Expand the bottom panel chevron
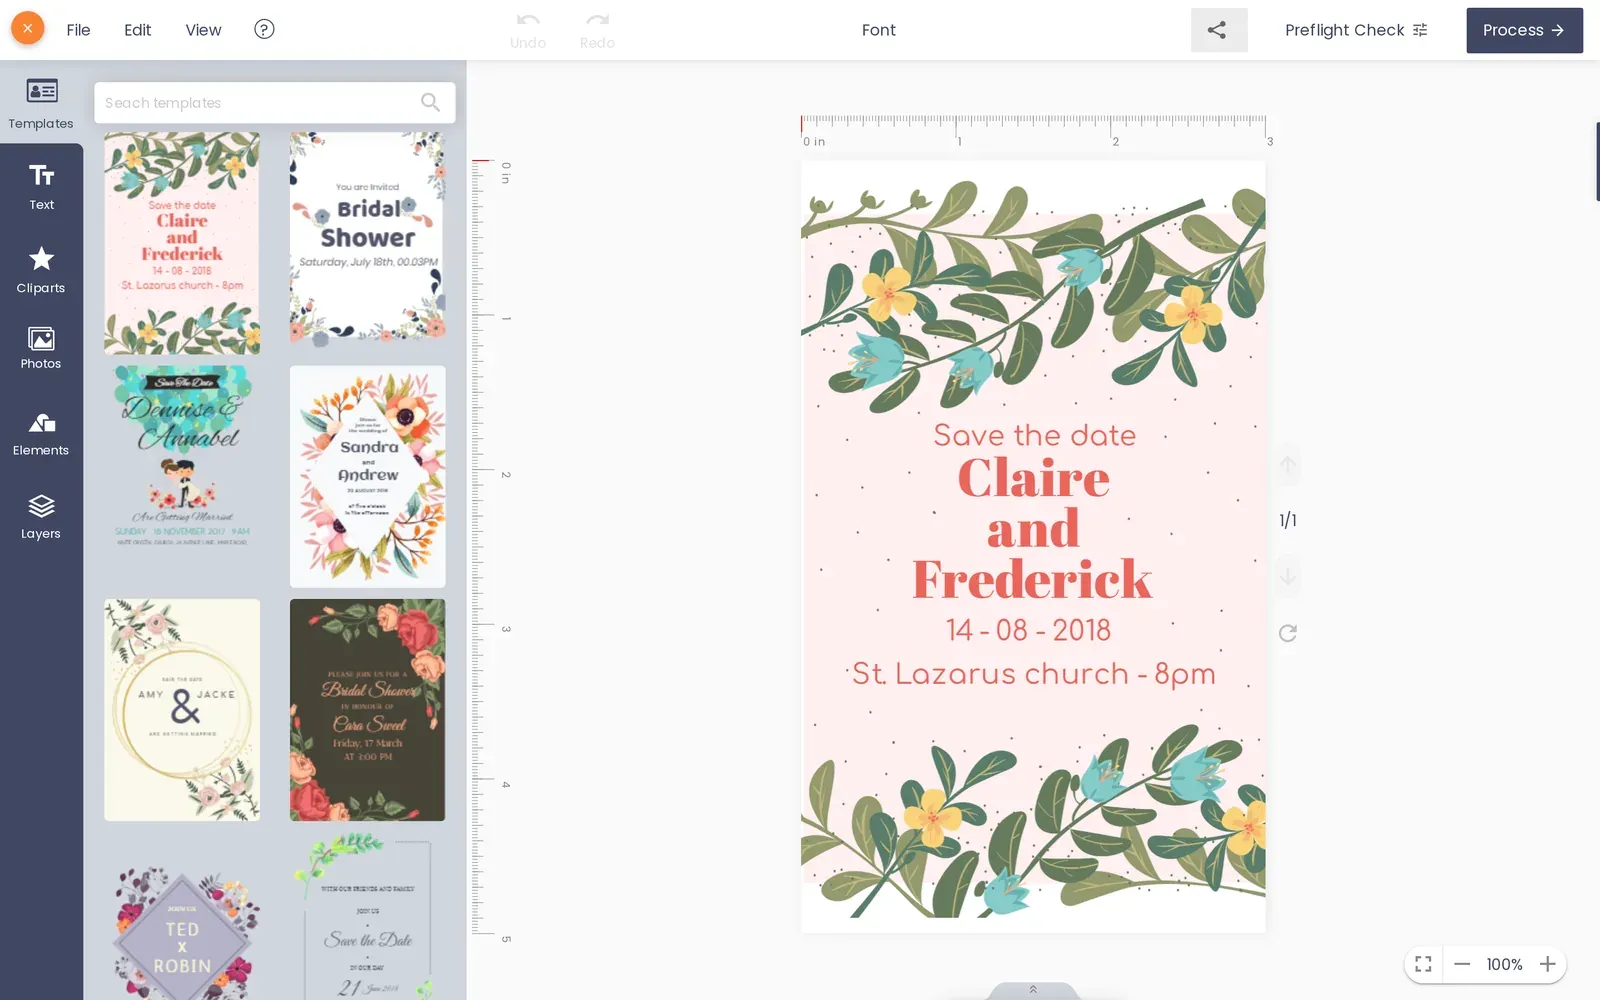The width and height of the screenshot is (1600, 1000). pyautogui.click(x=1033, y=990)
